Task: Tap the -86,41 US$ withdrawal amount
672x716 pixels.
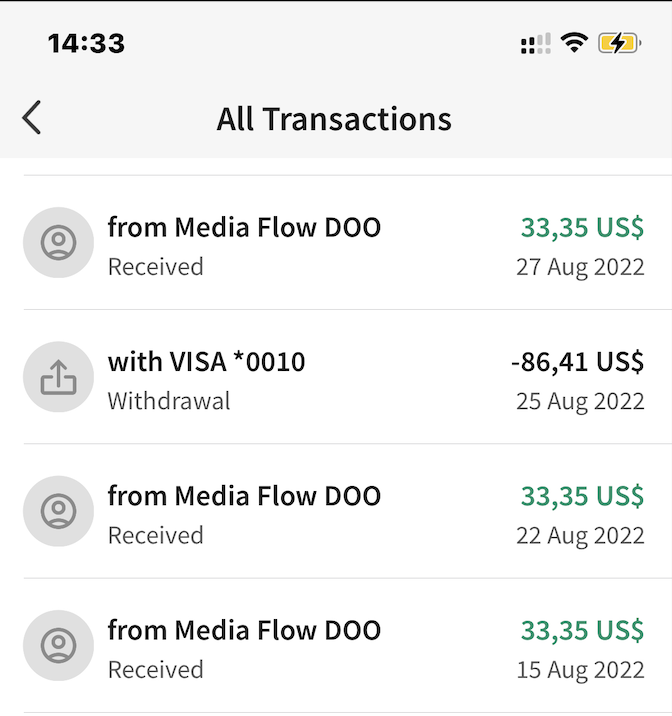Action: tap(578, 362)
